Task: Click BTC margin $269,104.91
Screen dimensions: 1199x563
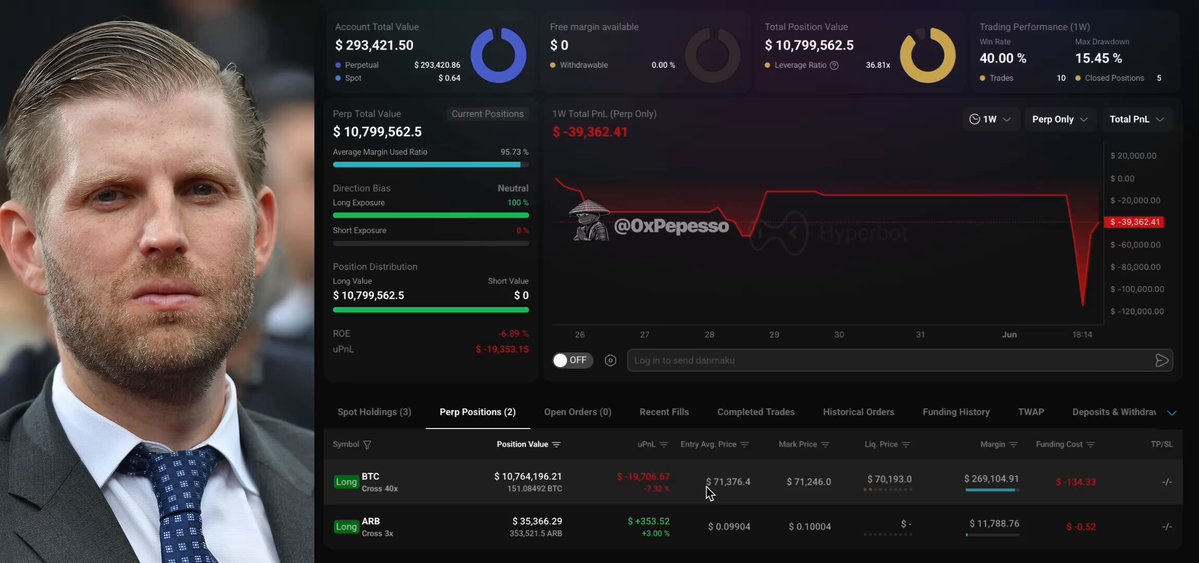Action: [x=992, y=479]
